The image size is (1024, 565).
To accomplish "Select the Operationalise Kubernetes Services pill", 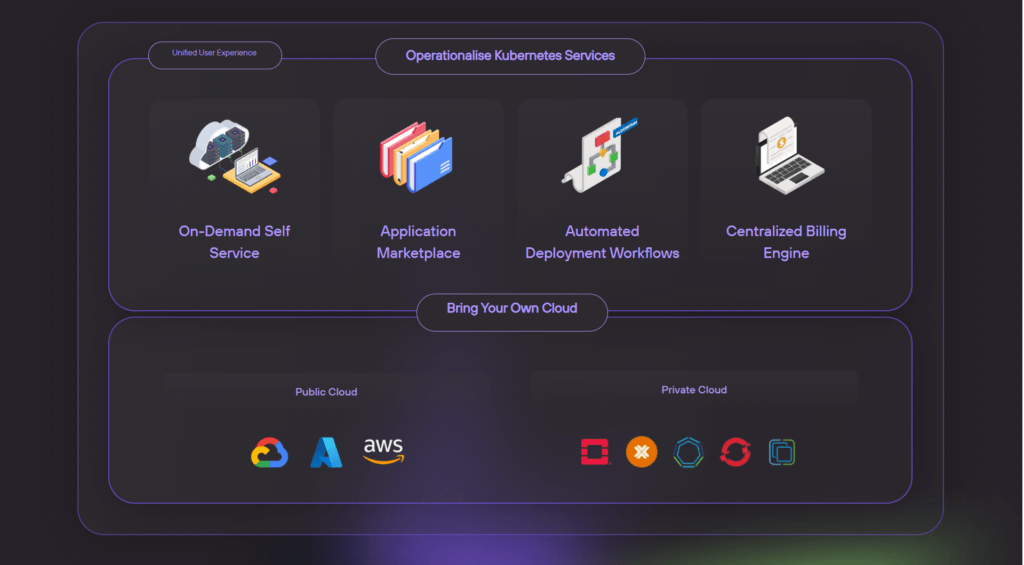I will coord(510,56).
